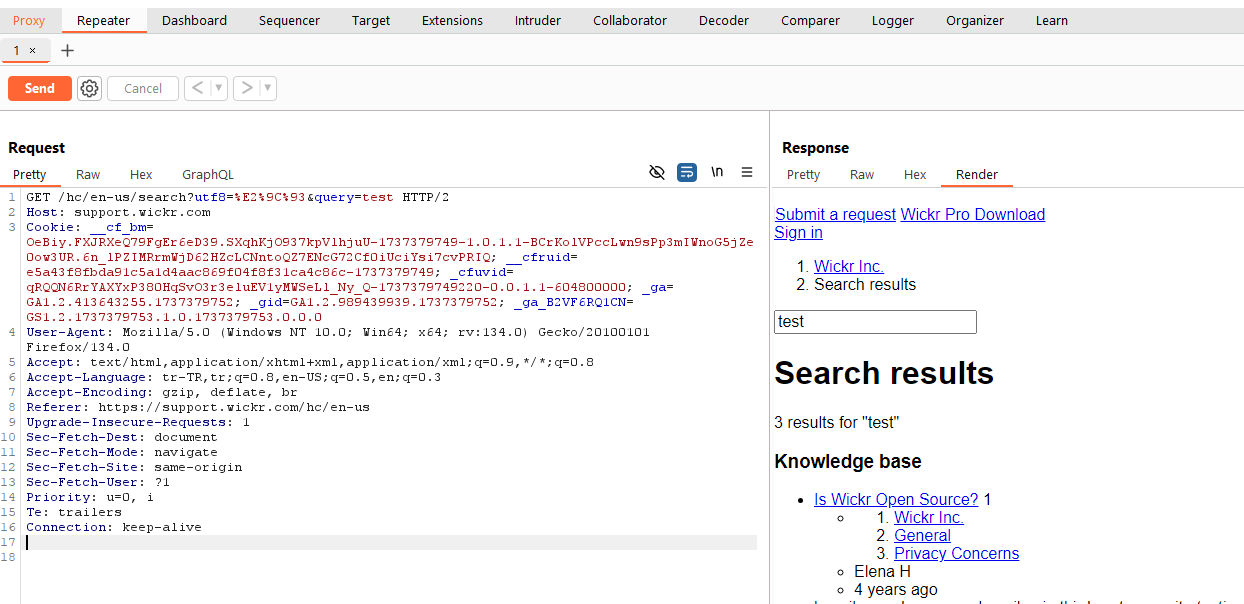Click the Upgrade-Insecure-Requests header line
This screenshot has height=604, width=1244.
pos(138,422)
